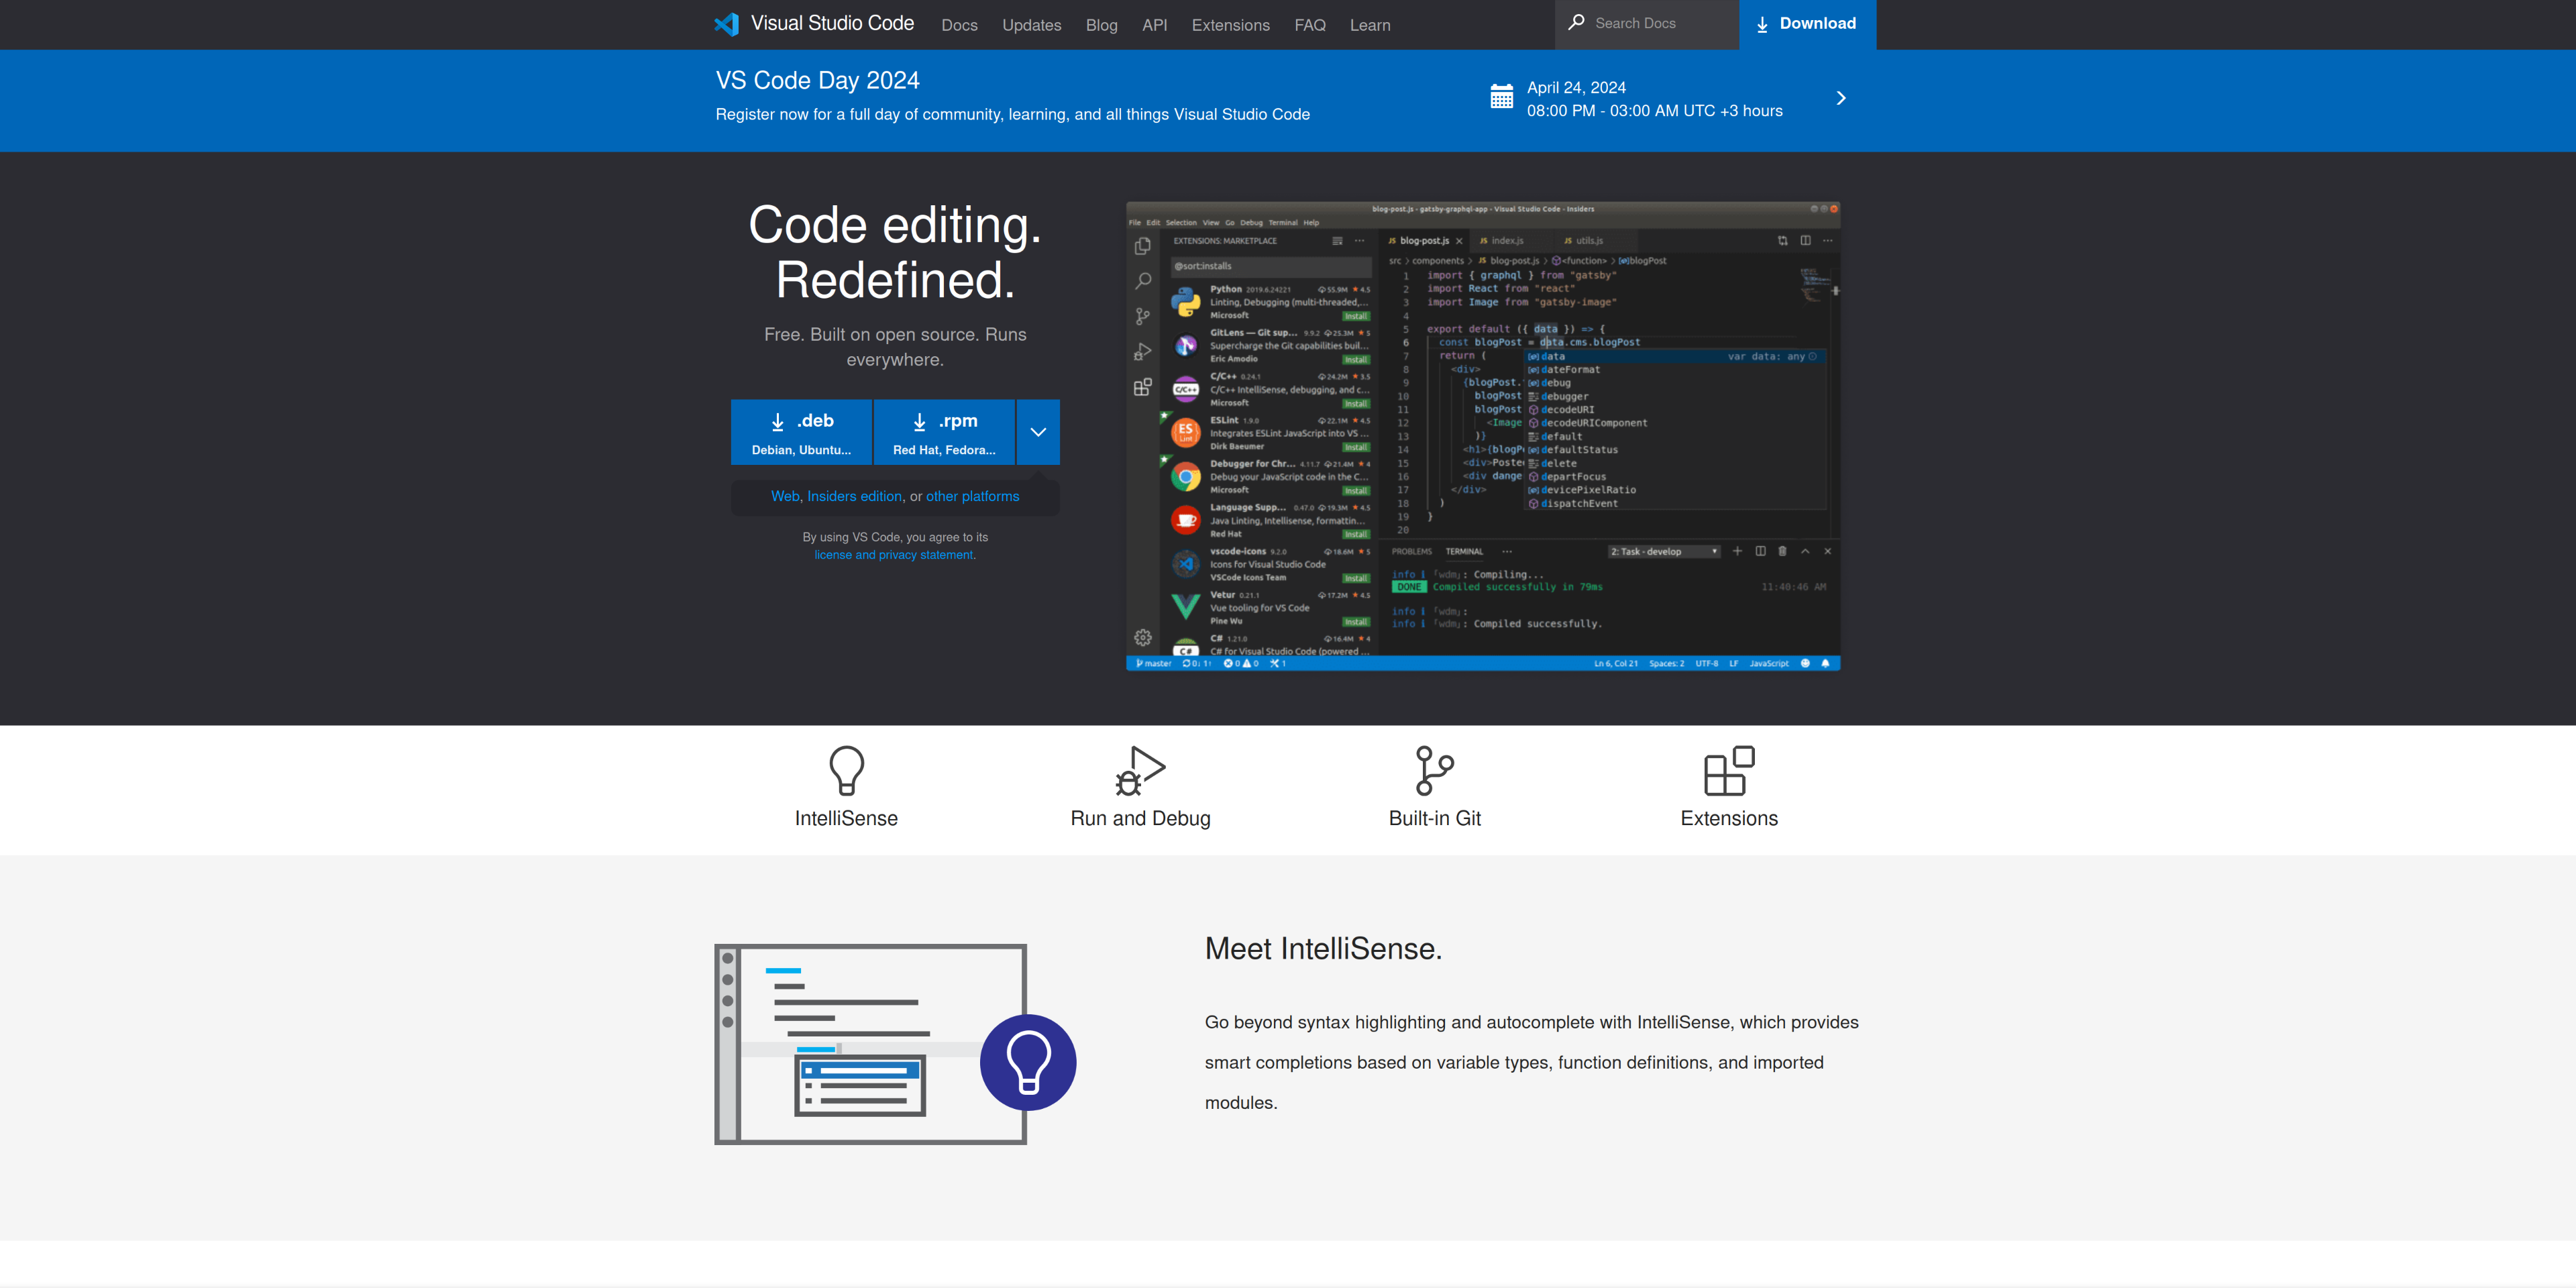The width and height of the screenshot is (2576, 1288).
Task: Click the top-right Download button
Action: (x=1807, y=24)
